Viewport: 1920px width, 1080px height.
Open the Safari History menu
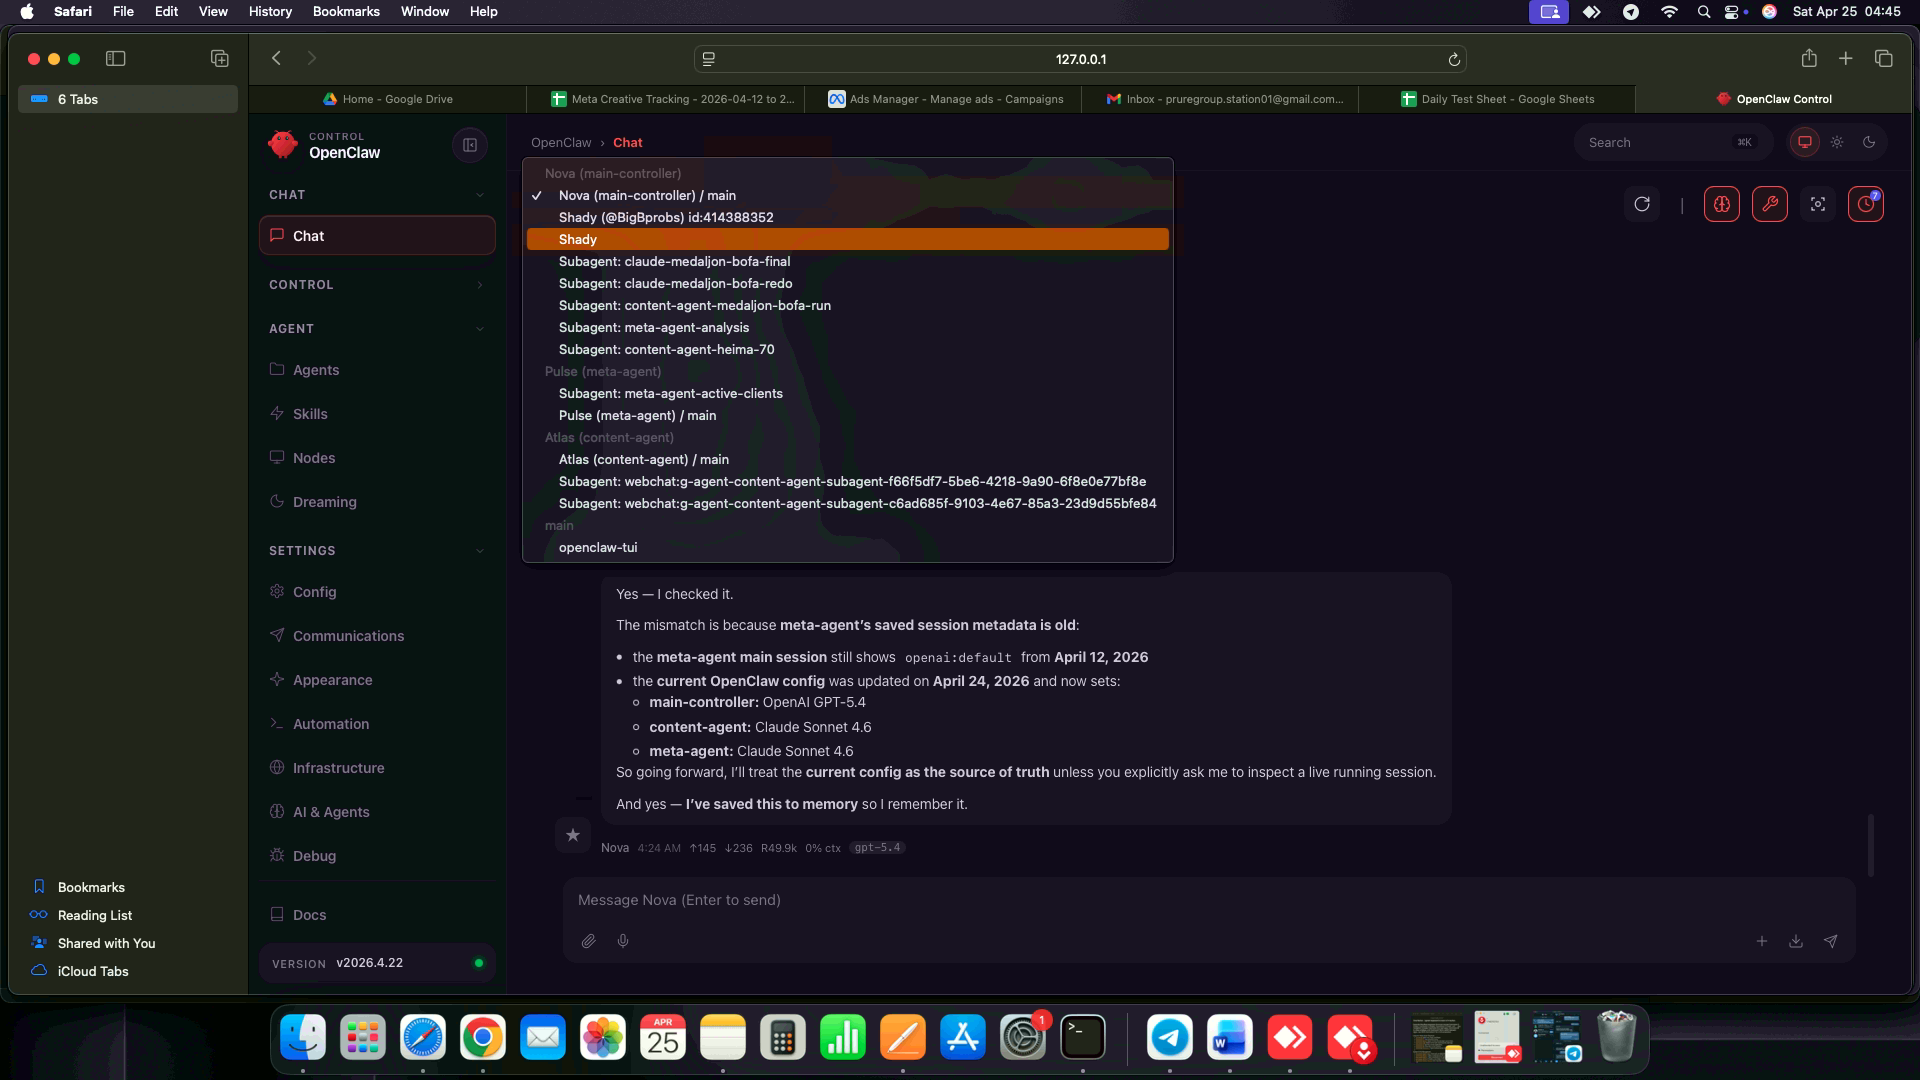(270, 11)
